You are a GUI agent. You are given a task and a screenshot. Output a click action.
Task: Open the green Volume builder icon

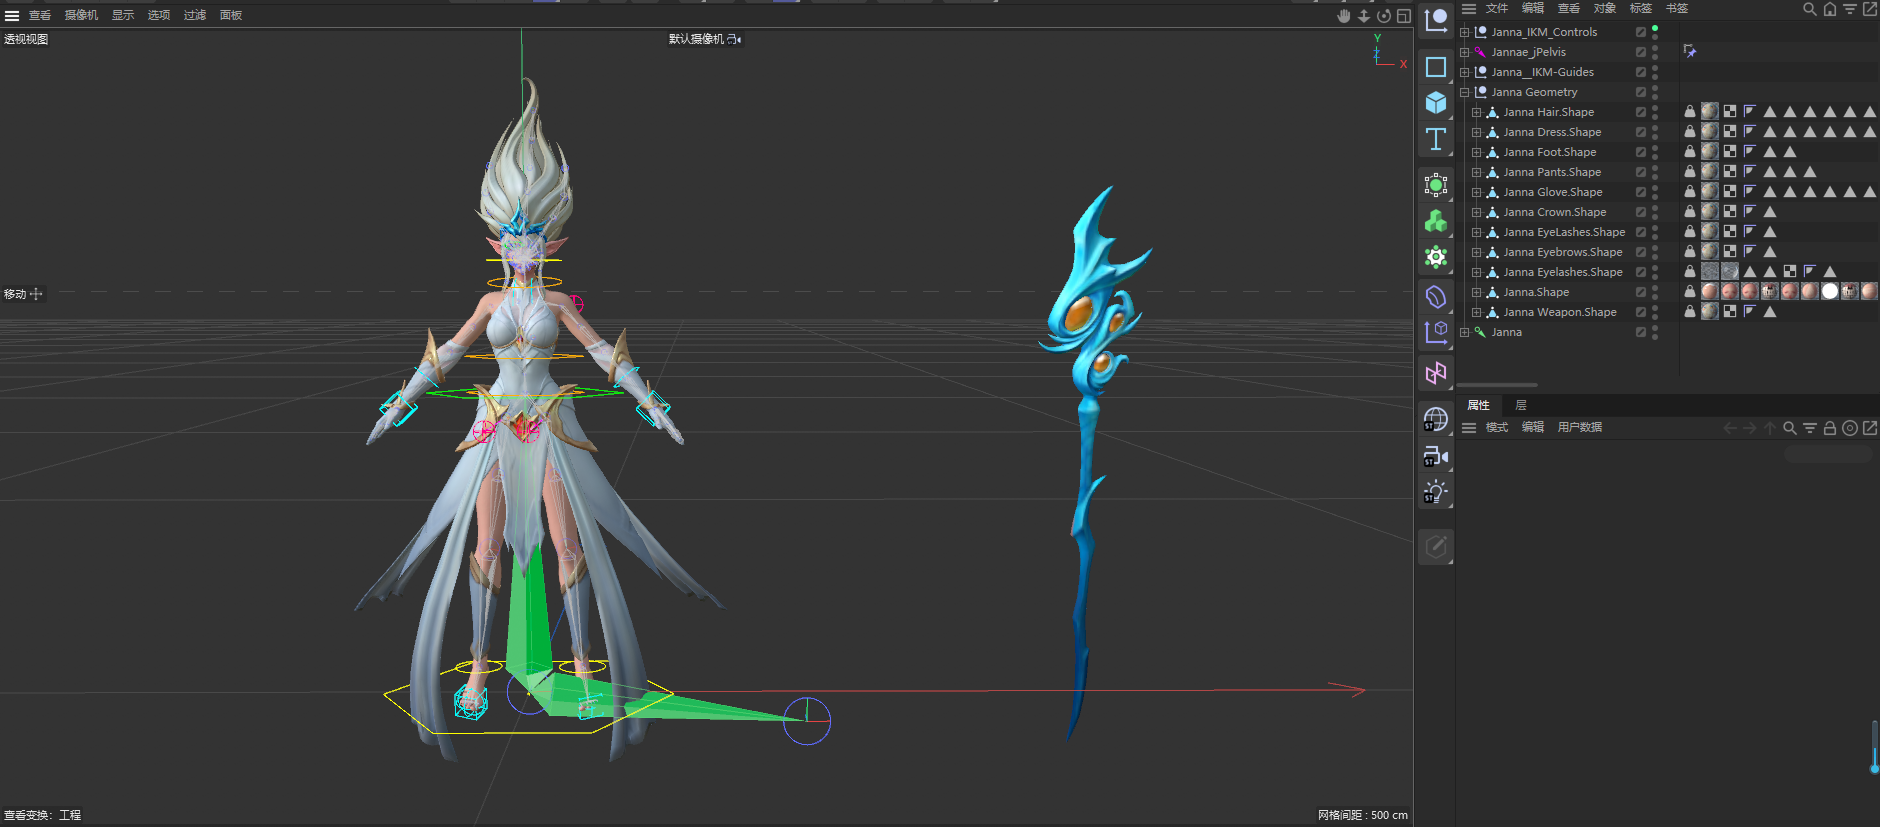1436,221
